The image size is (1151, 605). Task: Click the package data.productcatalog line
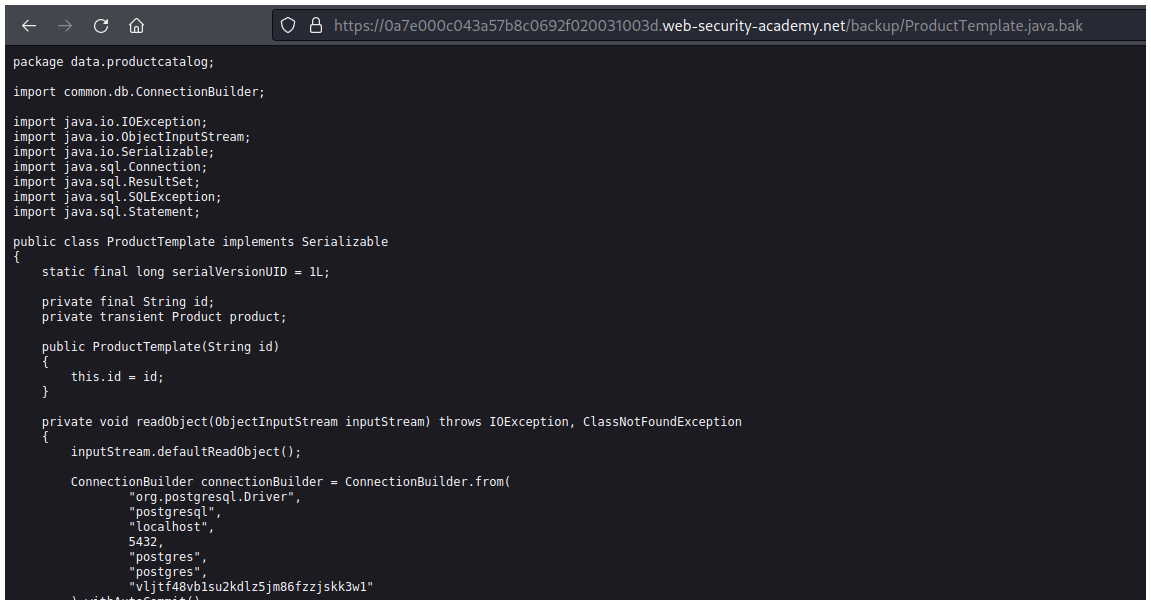point(113,62)
